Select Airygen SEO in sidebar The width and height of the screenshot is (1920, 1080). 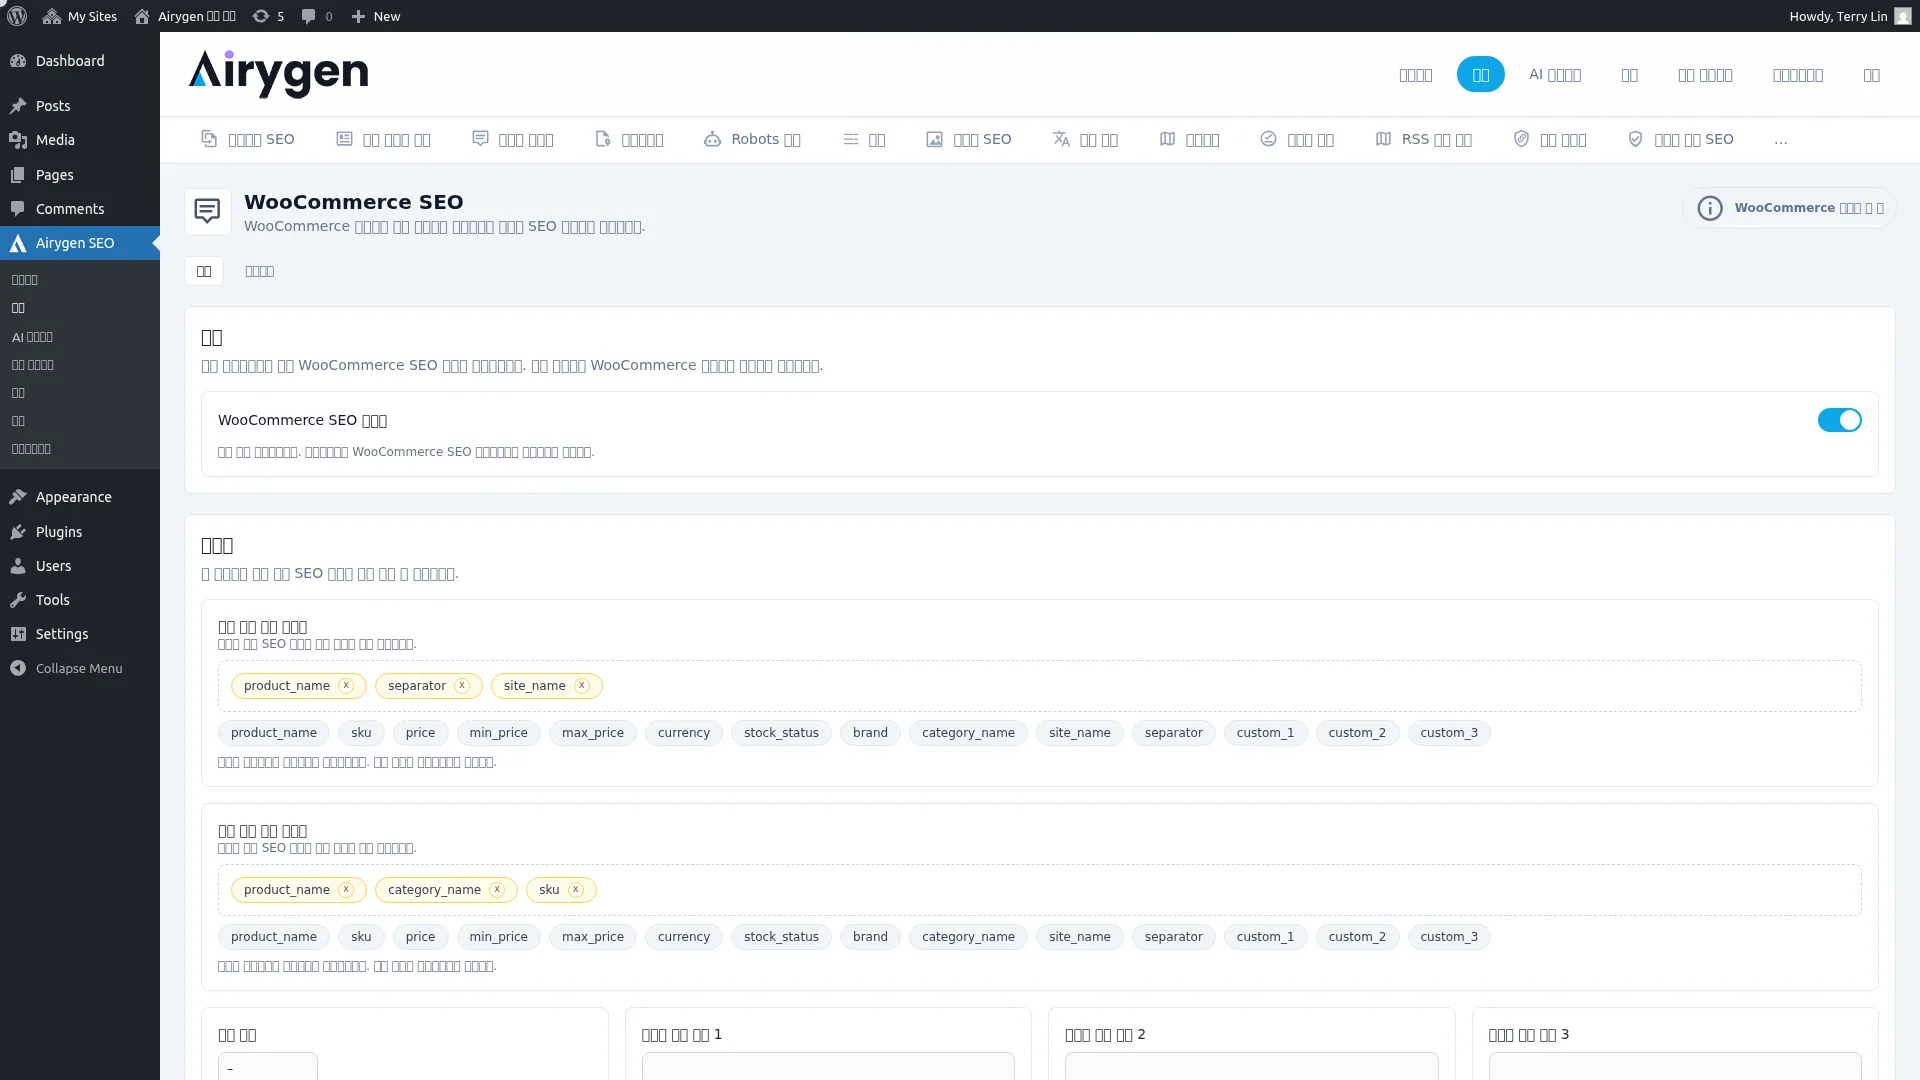[x=80, y=243]
